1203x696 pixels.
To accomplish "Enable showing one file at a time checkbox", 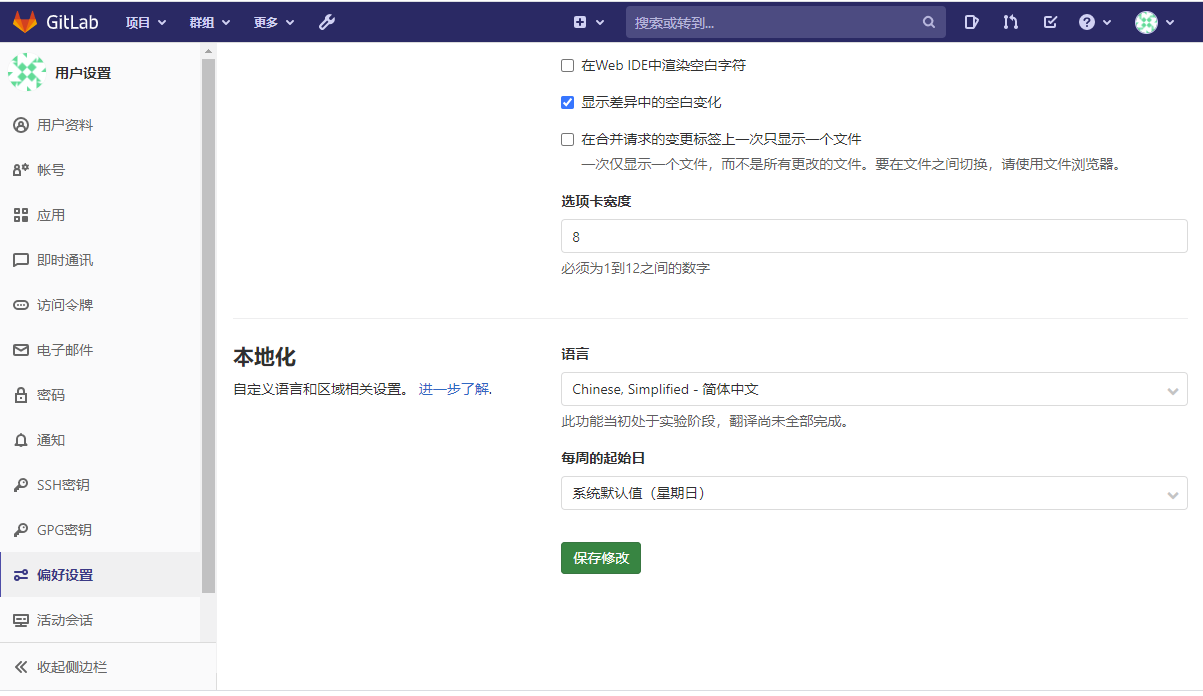I will [x=567, y=140].
